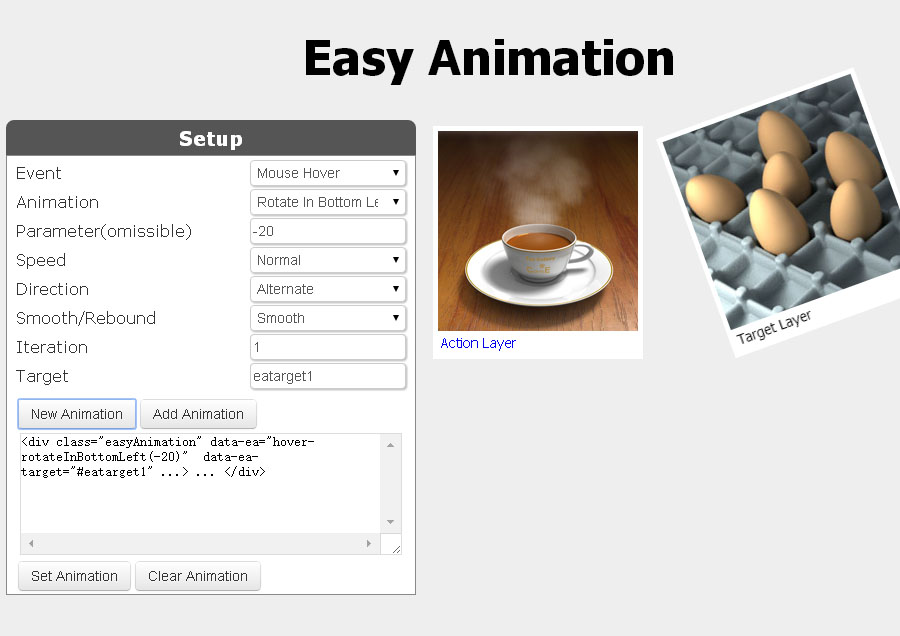
Task: Click the Target label
Action: [42, 377]
